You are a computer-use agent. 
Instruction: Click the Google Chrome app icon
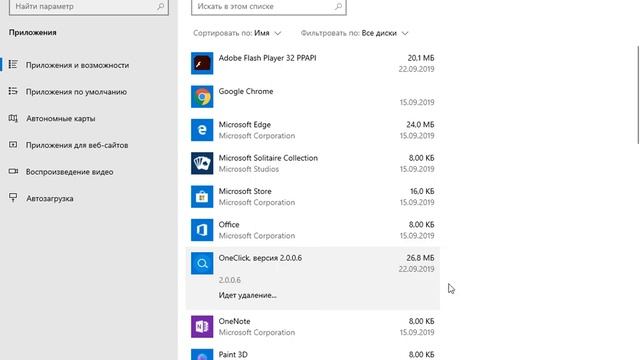click(202, 97)
